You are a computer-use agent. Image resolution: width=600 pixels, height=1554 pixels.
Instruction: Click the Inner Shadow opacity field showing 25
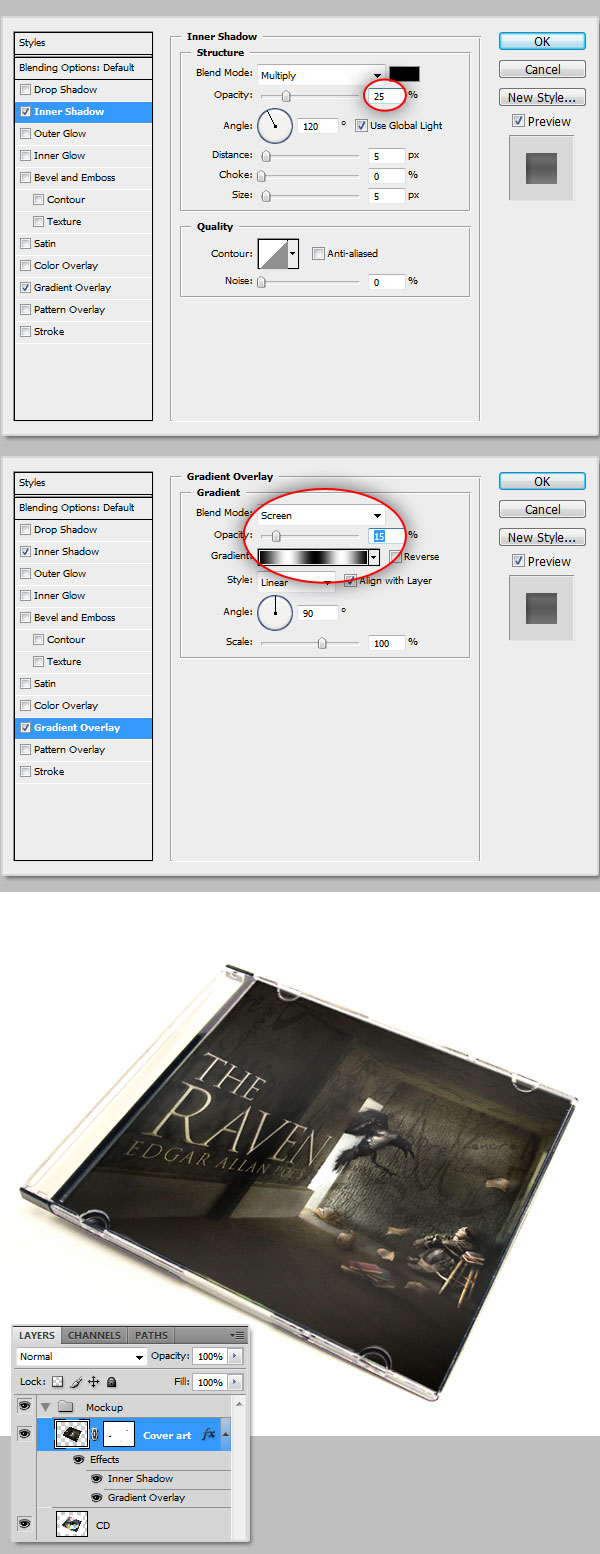tap(386, 96)
